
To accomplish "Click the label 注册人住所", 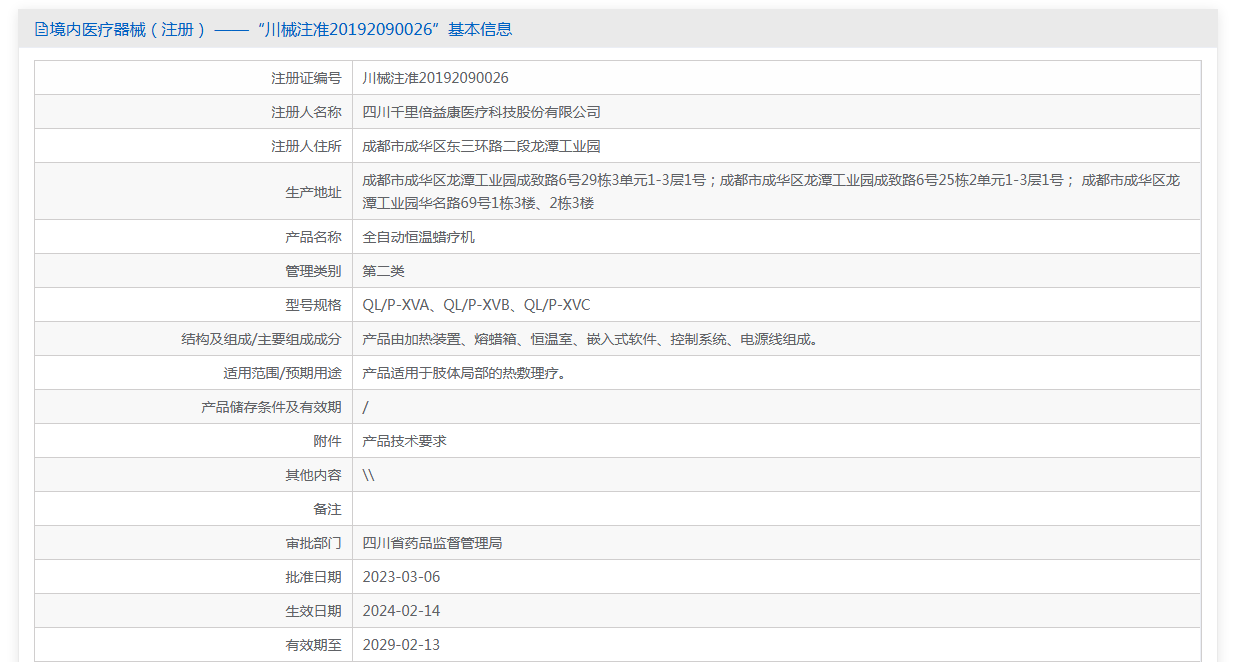I will point(306,146).
